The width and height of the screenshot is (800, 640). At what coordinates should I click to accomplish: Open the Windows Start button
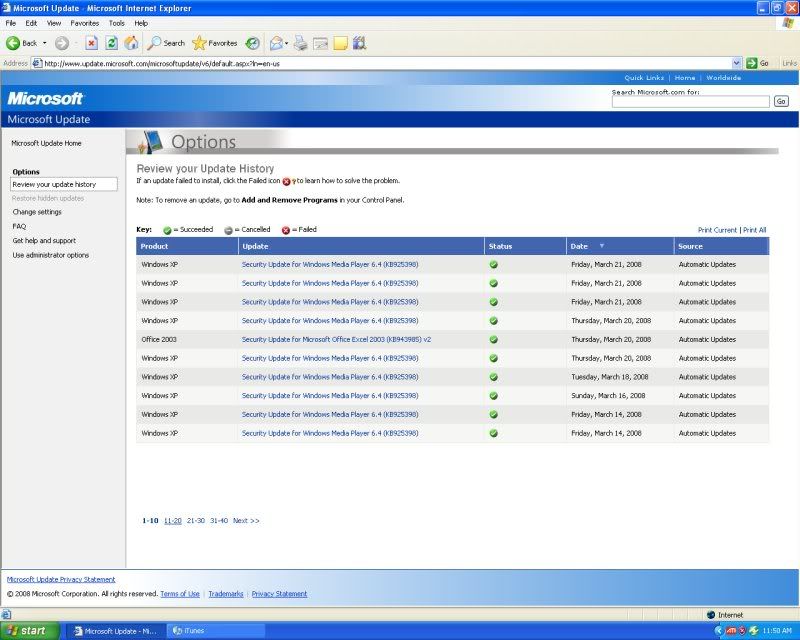coord(28,631)
